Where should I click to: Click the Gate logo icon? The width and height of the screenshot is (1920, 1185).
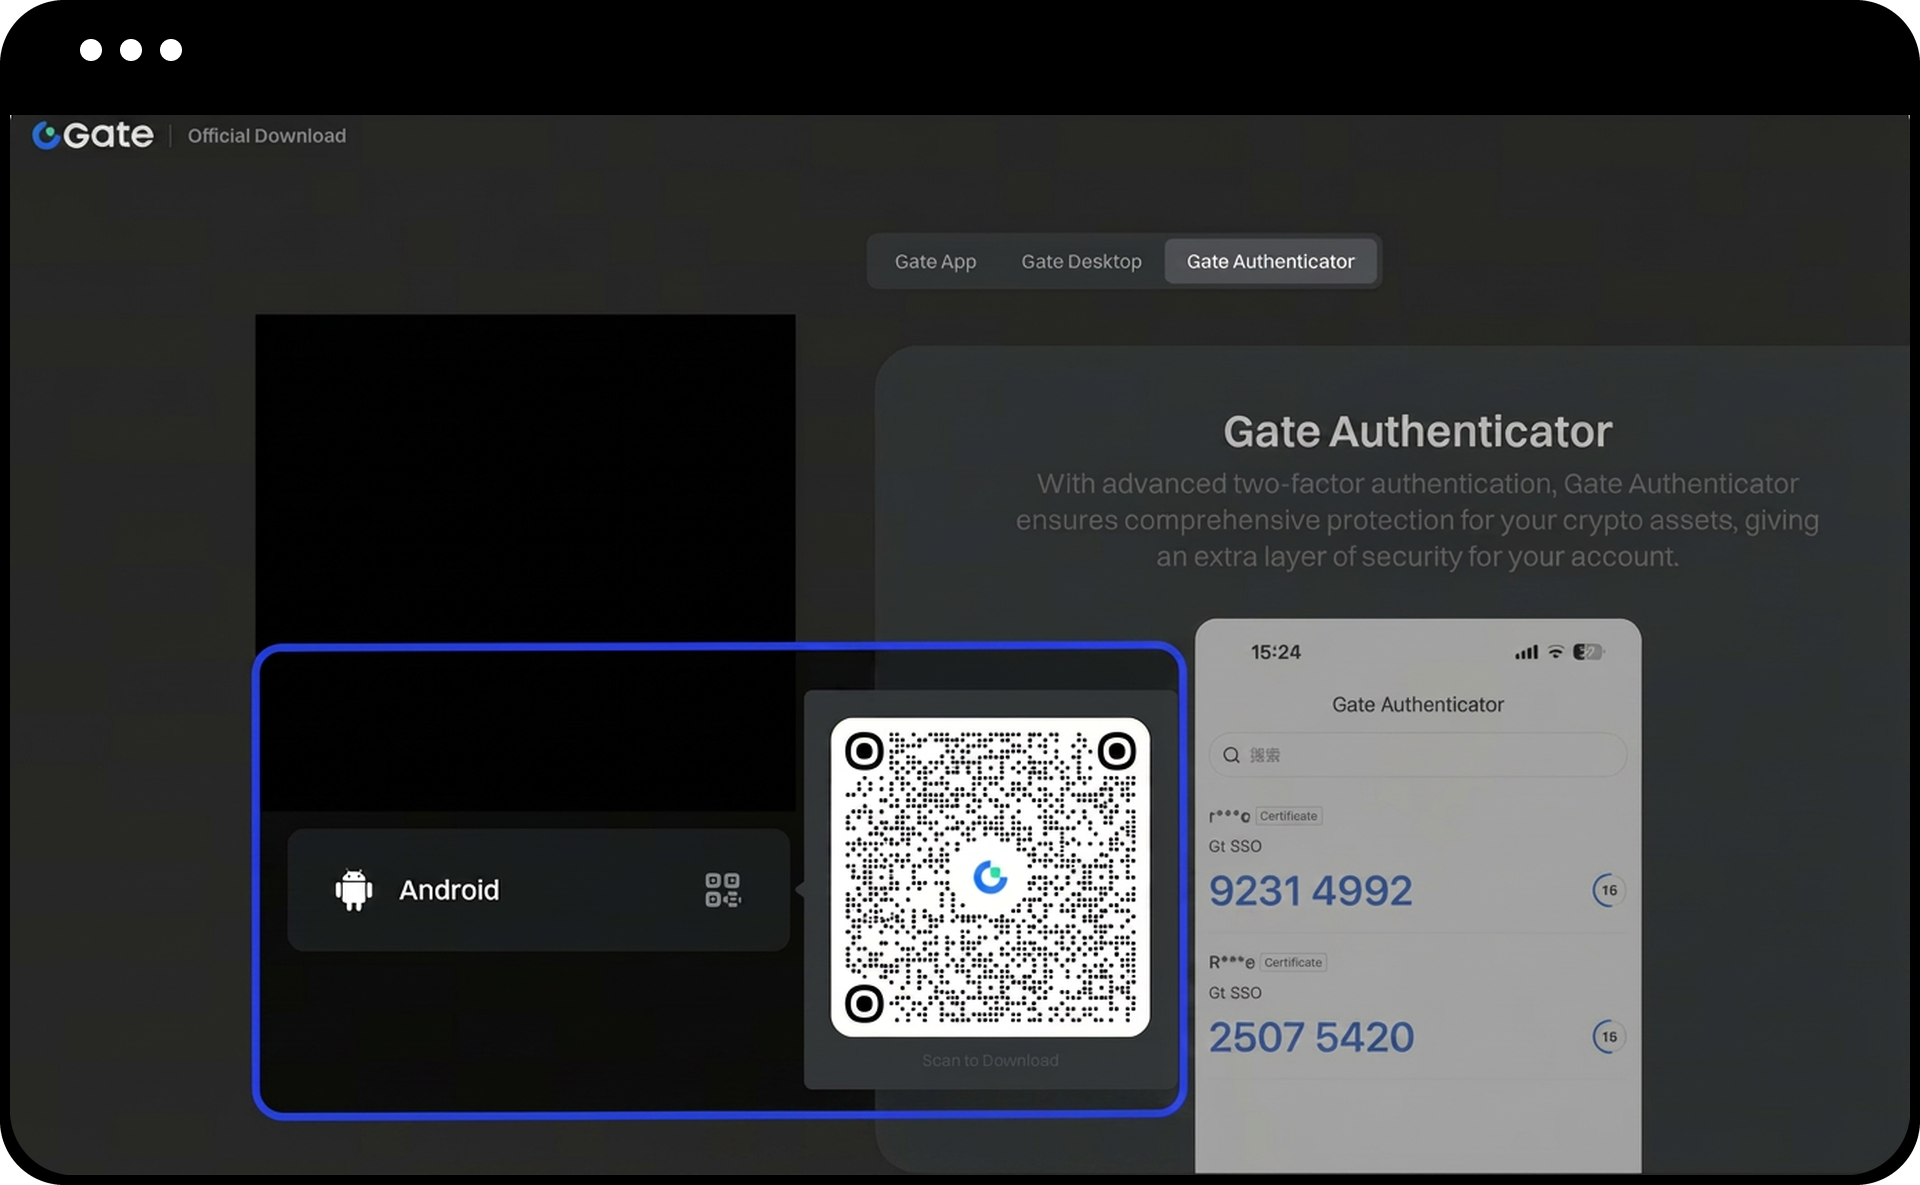[46, 135]
